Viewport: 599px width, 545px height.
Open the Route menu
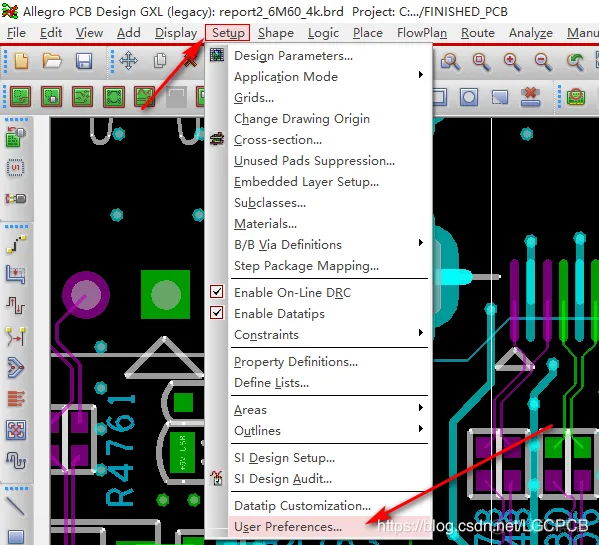pos(478,33)
